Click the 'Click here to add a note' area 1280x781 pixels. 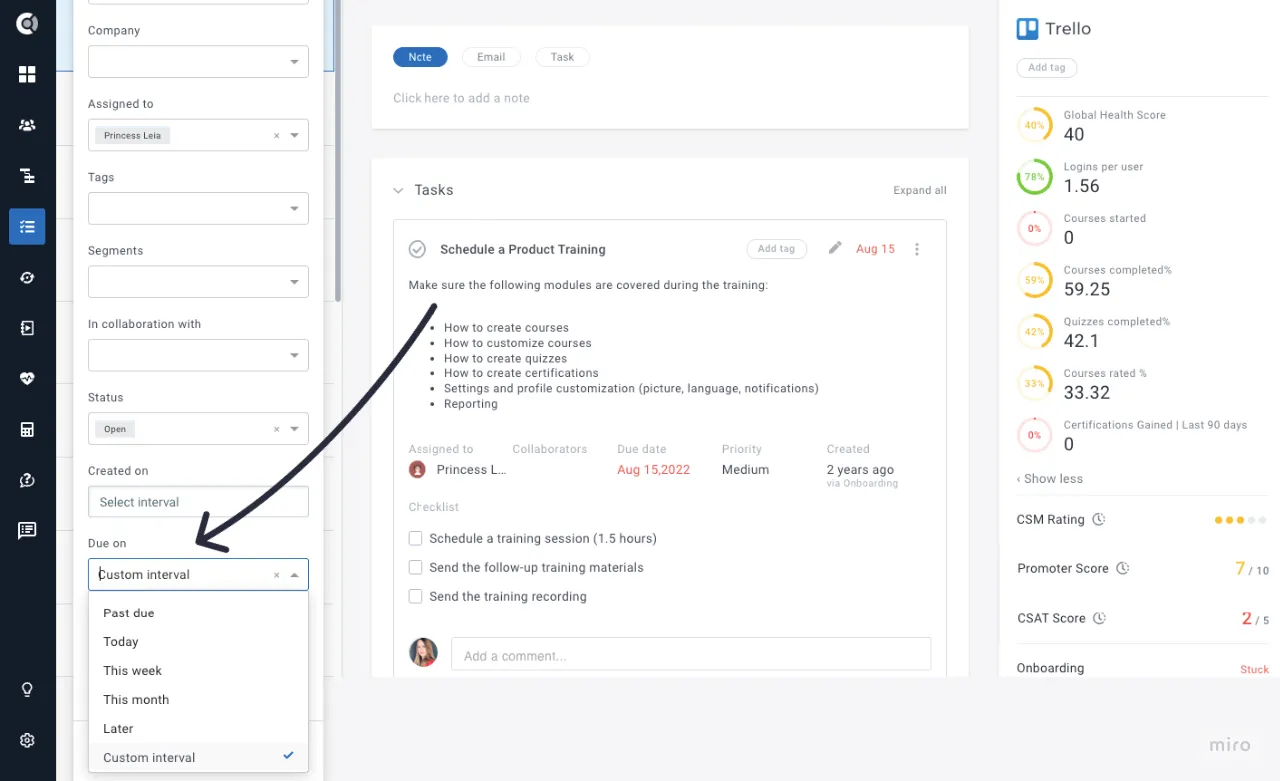461,98
